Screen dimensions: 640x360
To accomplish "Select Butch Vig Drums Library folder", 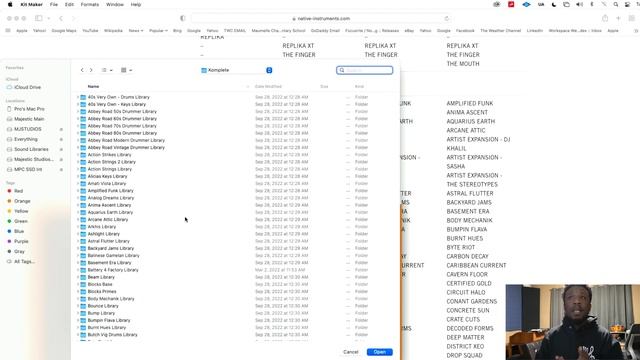I will pos(112,335).
